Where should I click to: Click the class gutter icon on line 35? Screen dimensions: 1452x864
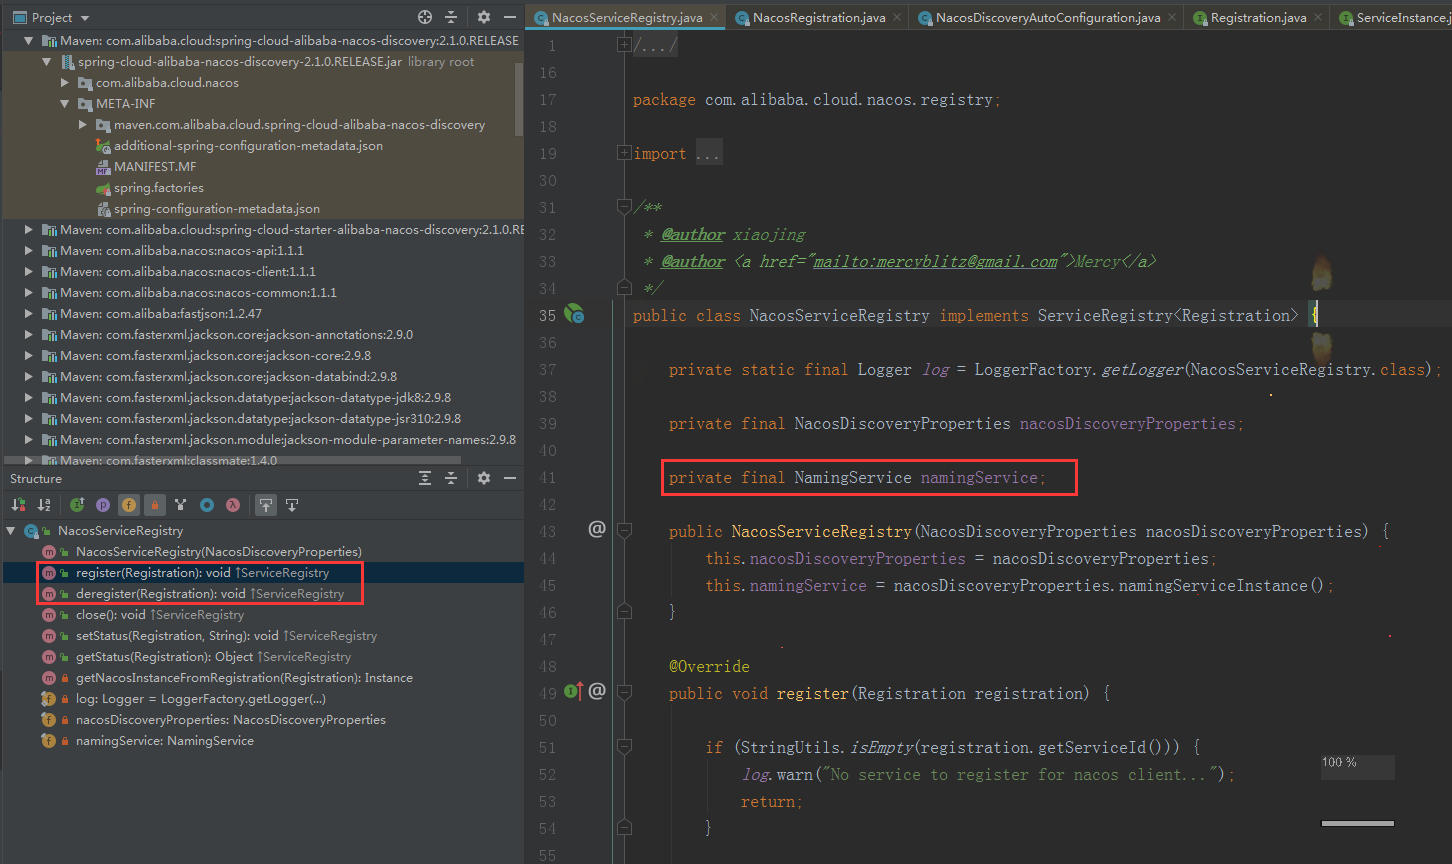coord(574,315)
